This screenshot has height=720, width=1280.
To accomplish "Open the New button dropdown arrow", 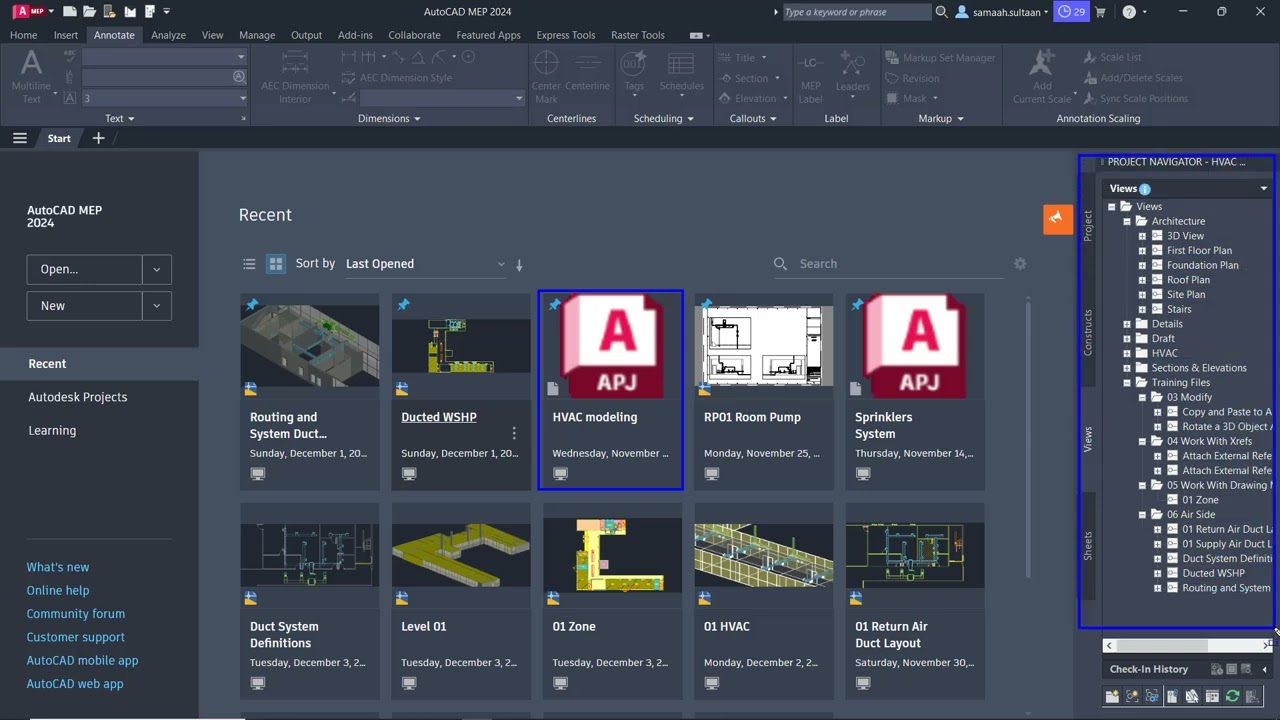I will [157, 306].
